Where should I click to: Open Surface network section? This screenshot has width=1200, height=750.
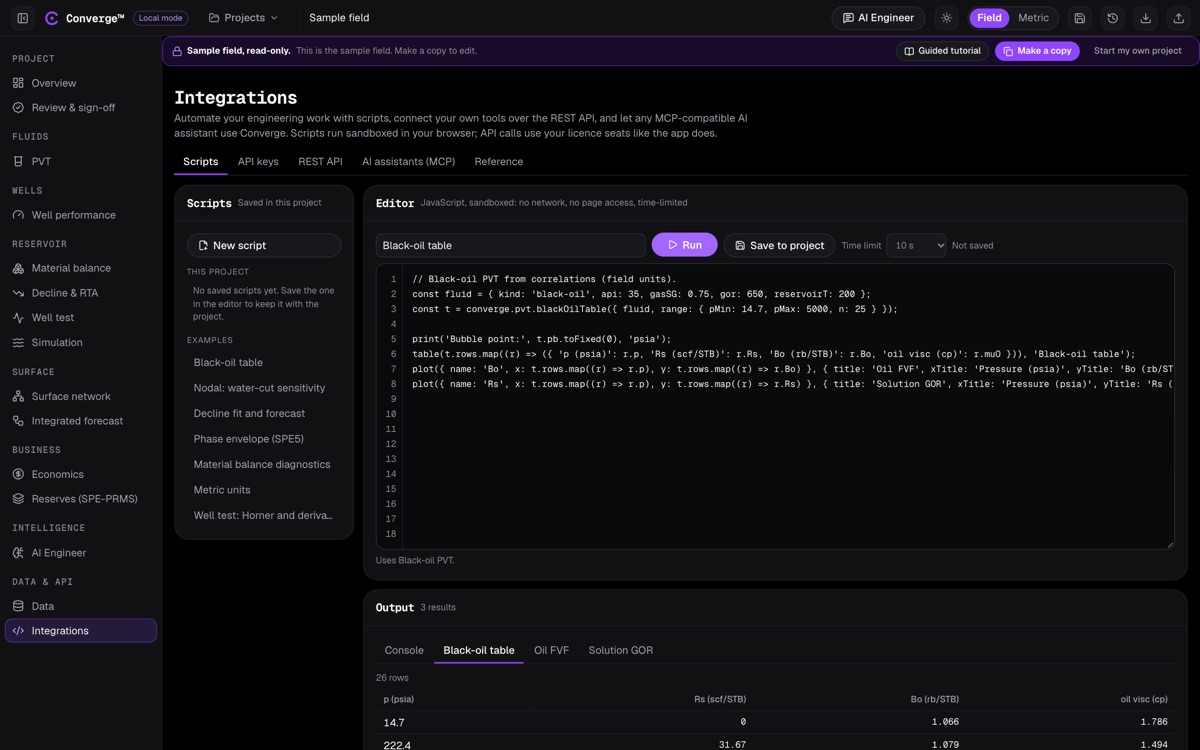tap(81, 396)
